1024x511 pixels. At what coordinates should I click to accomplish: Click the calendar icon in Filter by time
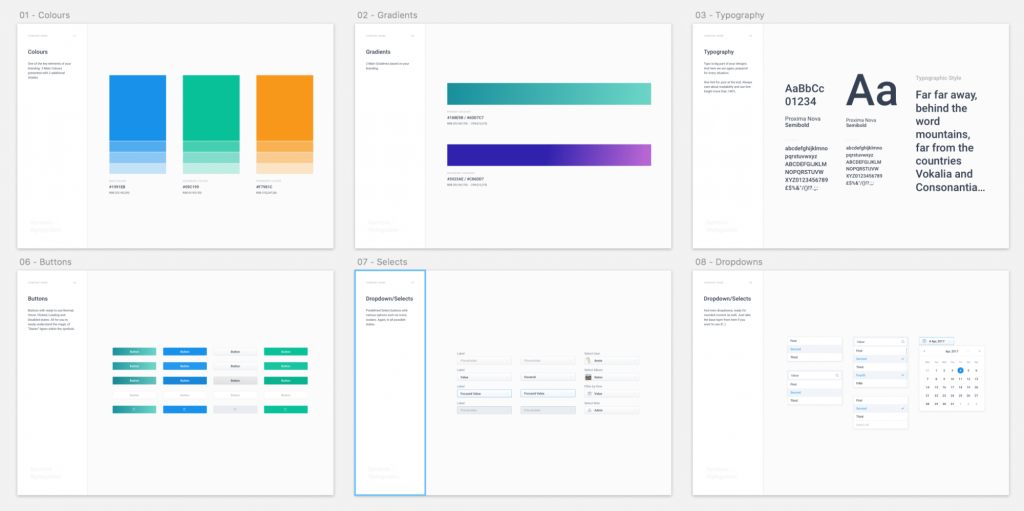590,393
